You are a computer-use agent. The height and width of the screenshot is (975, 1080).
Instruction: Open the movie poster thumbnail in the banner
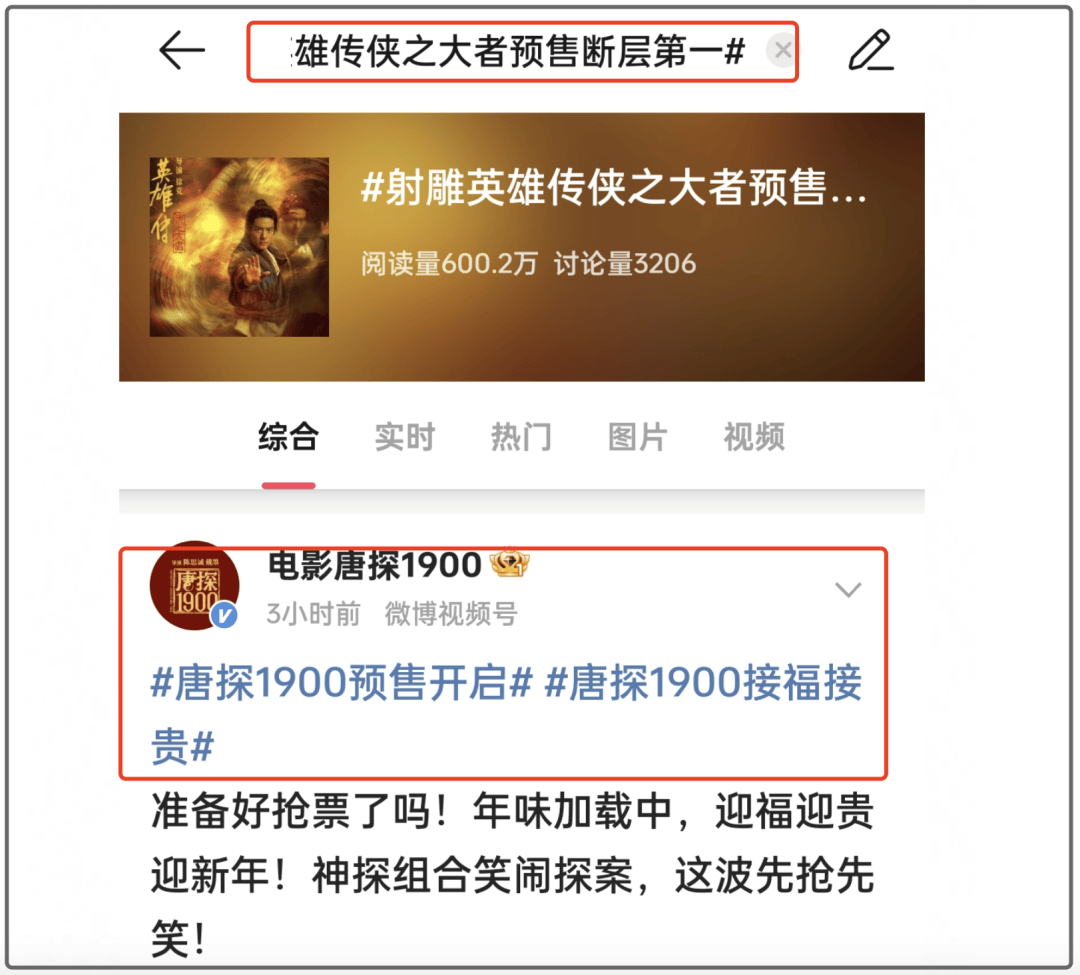point(239,247)
